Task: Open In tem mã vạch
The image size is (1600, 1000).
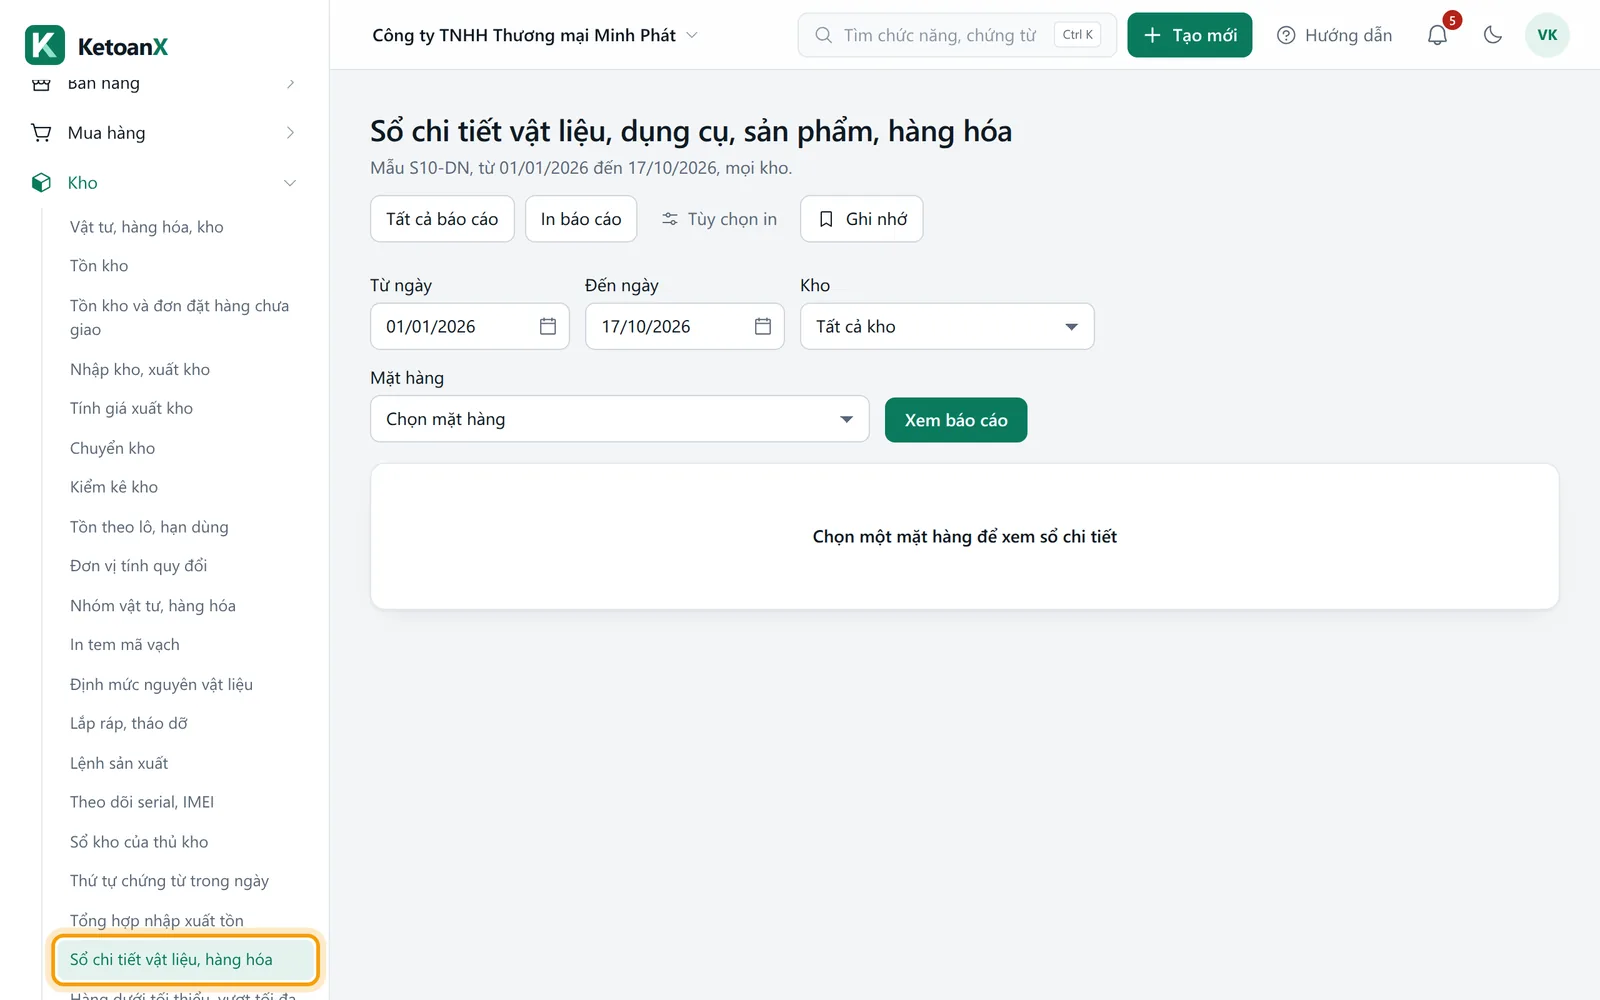Action: [125, 645]
